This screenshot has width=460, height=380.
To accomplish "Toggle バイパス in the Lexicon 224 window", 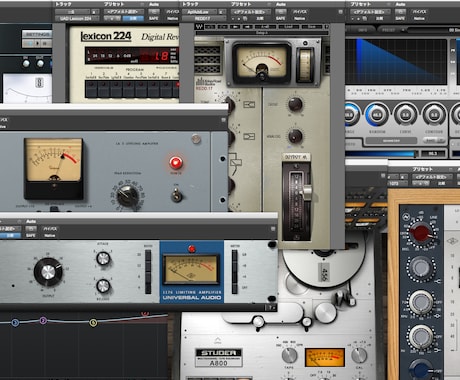I will pos(172,12).
